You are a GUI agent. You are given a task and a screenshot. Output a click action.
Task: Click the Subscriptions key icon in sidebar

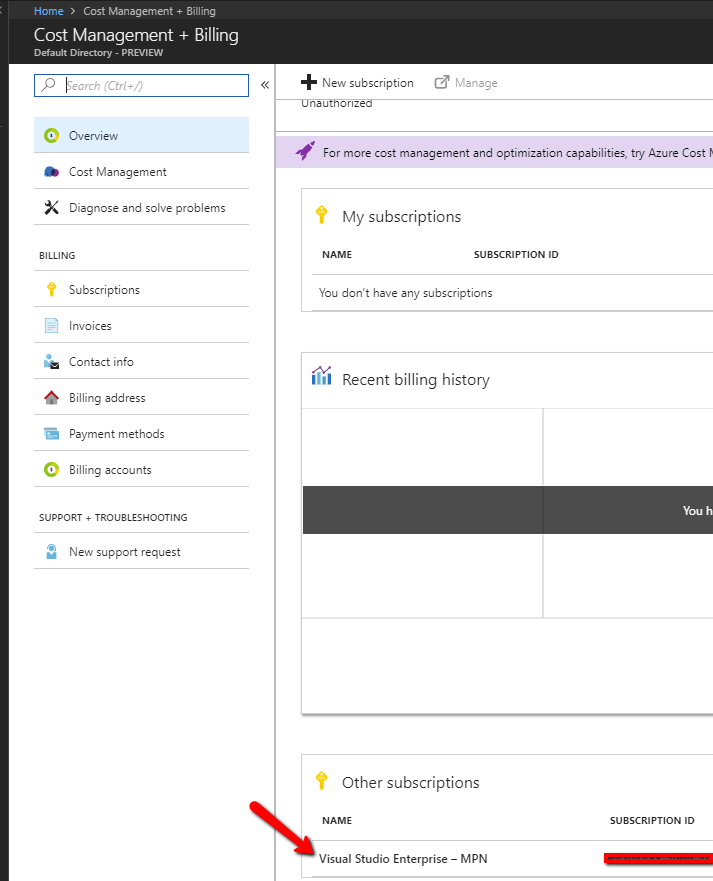[x=51, y=289]
